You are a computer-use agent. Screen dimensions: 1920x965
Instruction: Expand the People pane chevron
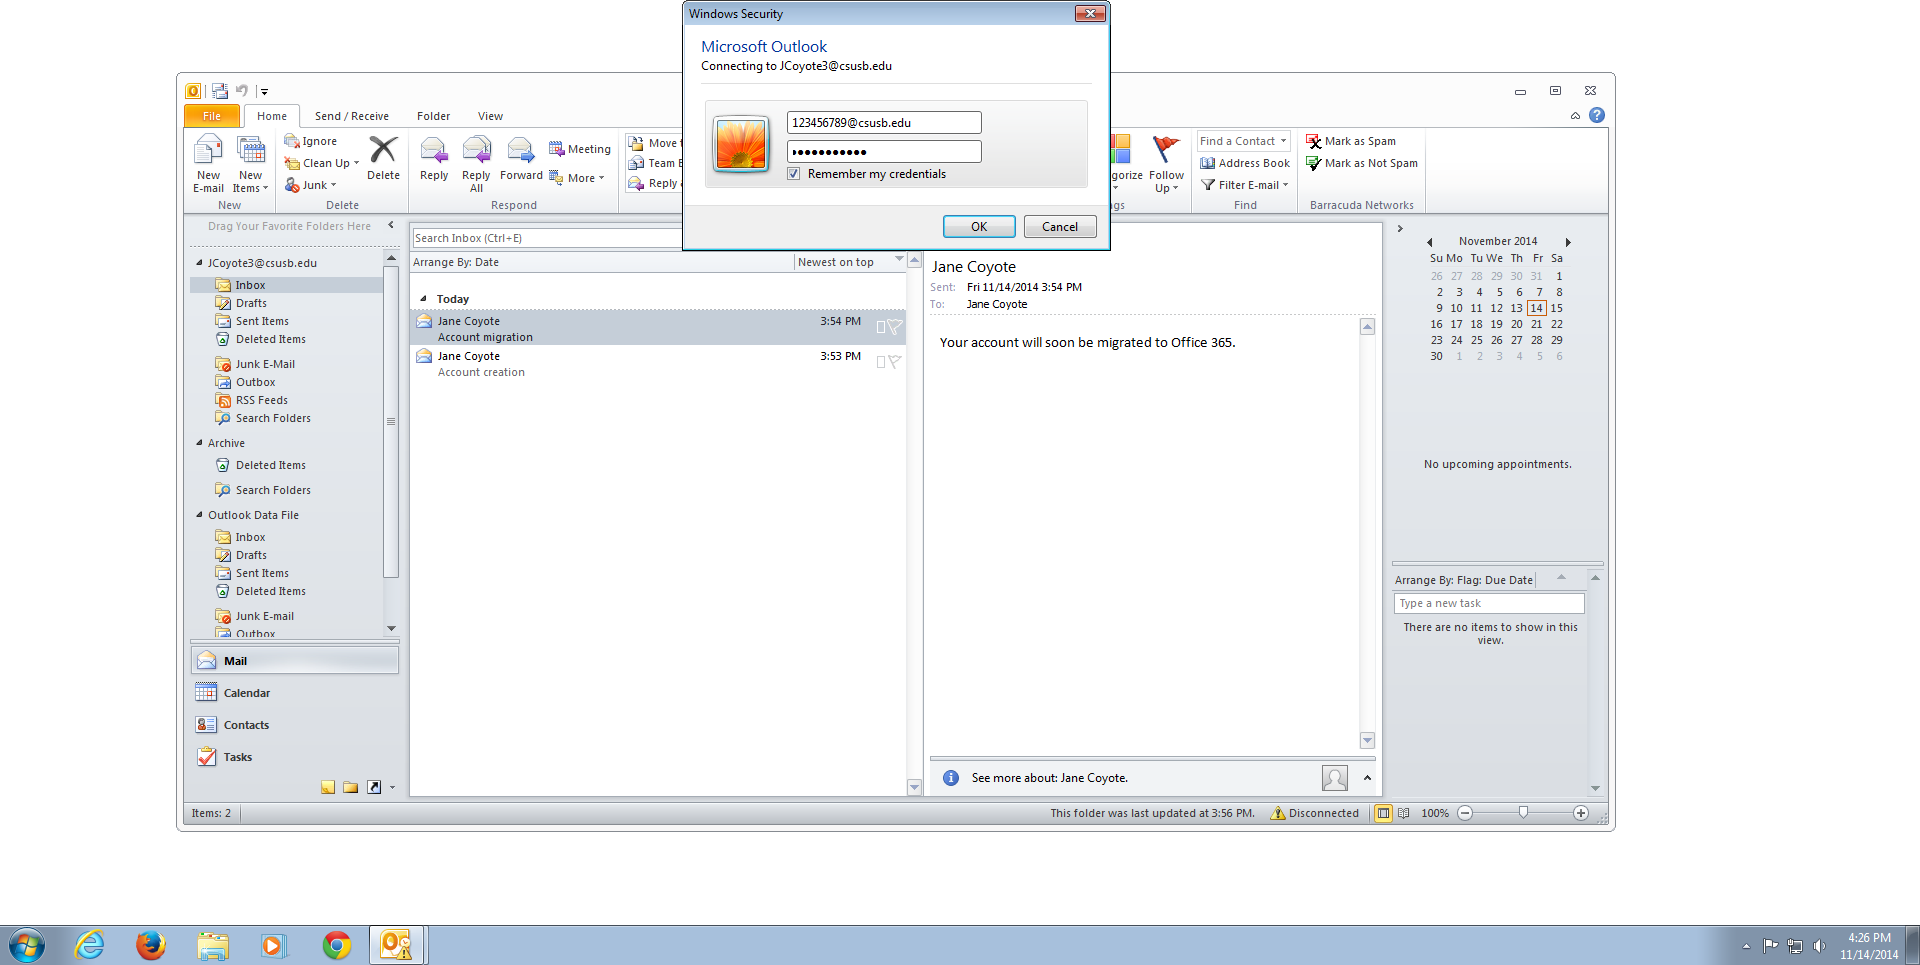coord(1367,777)
